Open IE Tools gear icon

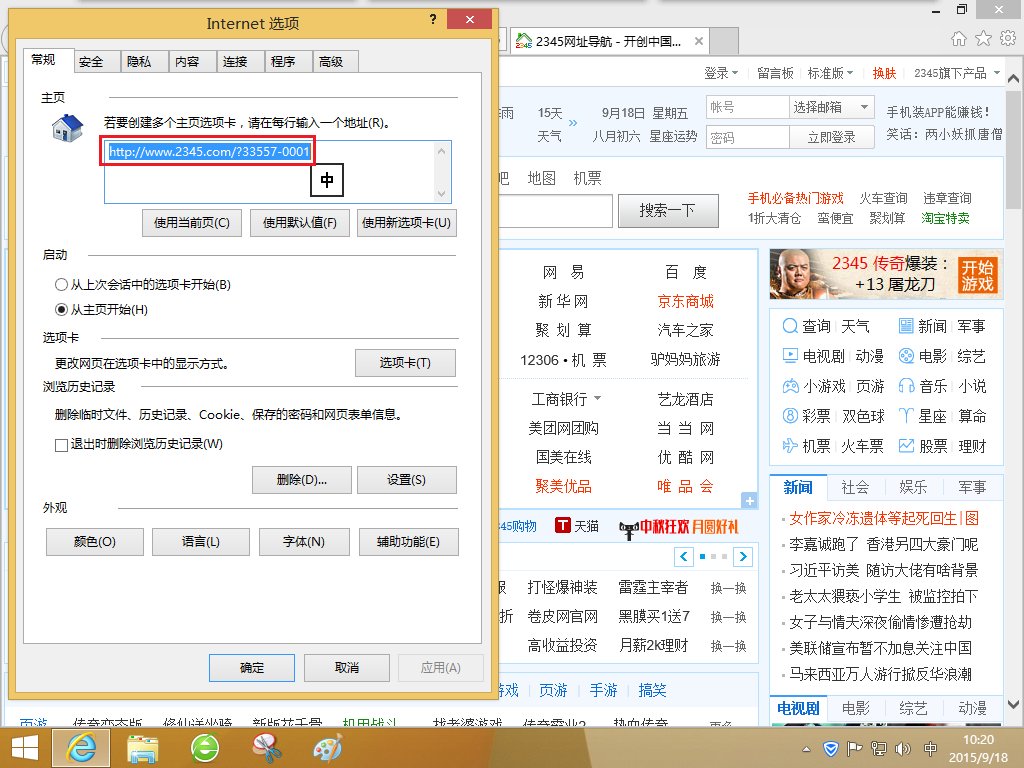click(x=1006, y=38)
